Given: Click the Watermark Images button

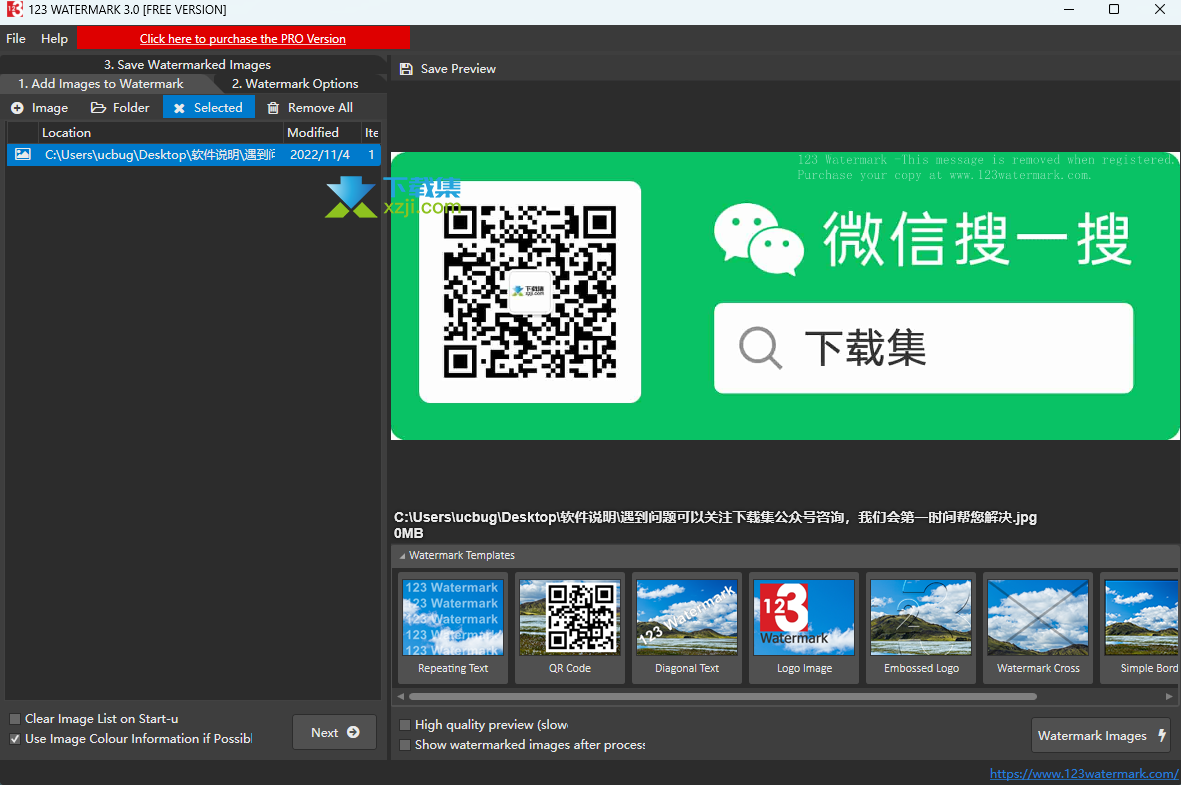Looking at the screenshot, I should coord(1102,735).
